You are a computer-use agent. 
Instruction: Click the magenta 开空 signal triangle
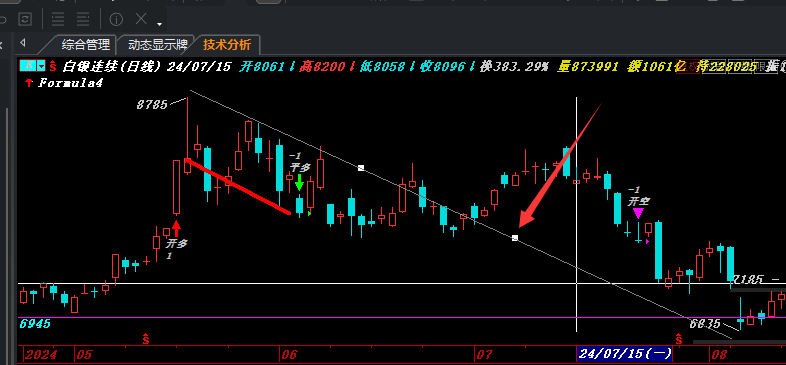(638, 214)
